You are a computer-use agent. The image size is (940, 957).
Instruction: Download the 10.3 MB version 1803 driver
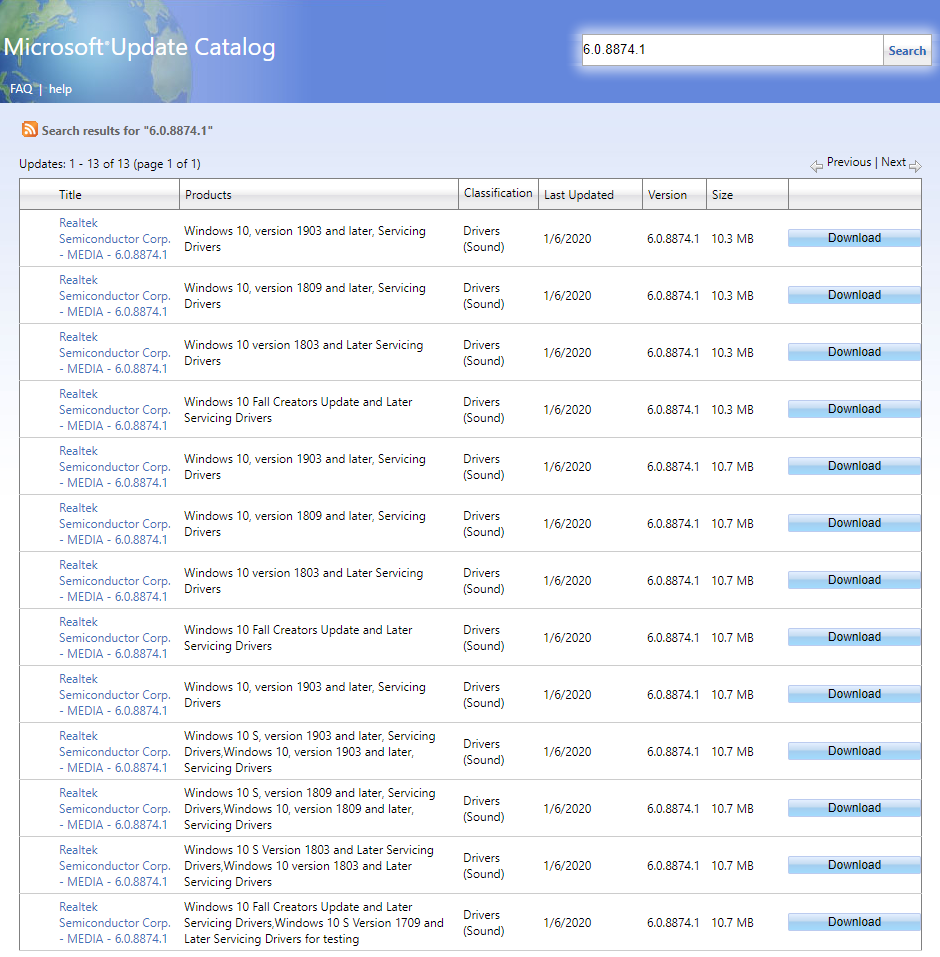(x=854, y=352)
